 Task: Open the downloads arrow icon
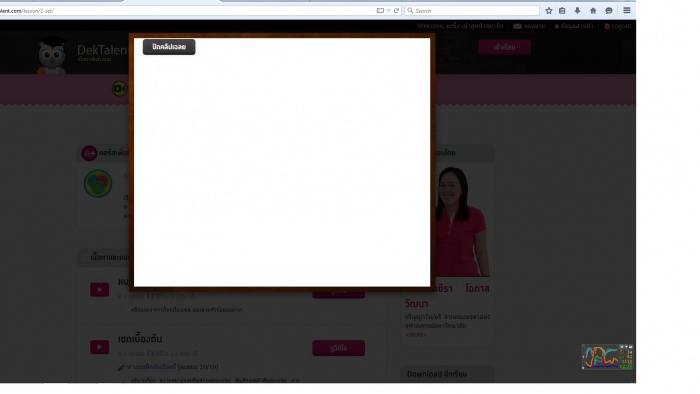(577, 11)
